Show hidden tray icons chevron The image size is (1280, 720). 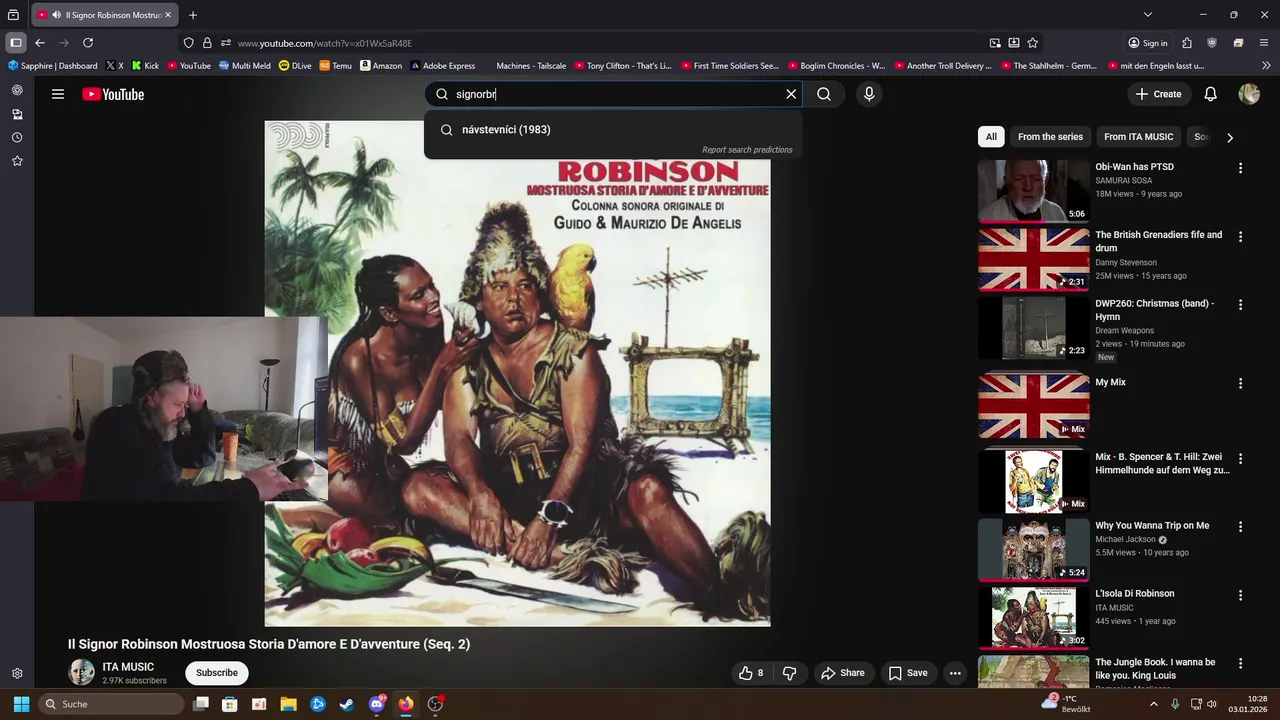(1153, 704)
